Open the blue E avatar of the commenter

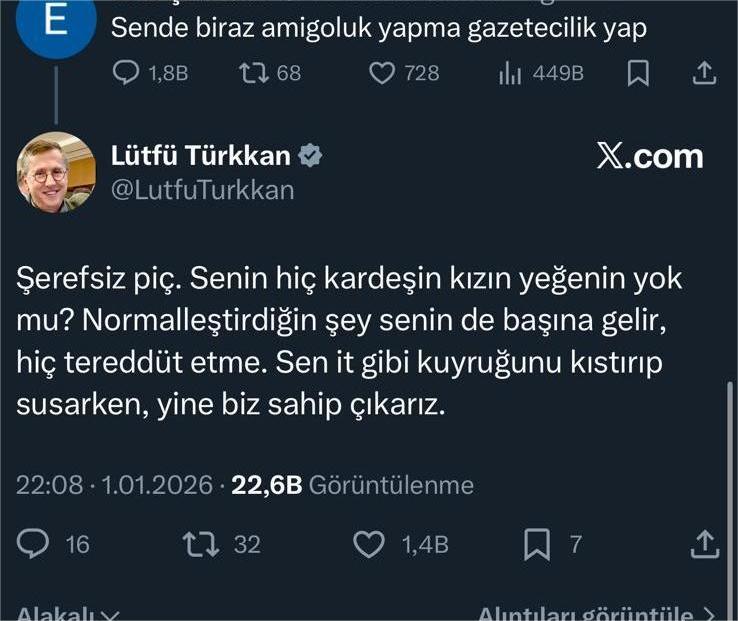[x=56, y=25]
